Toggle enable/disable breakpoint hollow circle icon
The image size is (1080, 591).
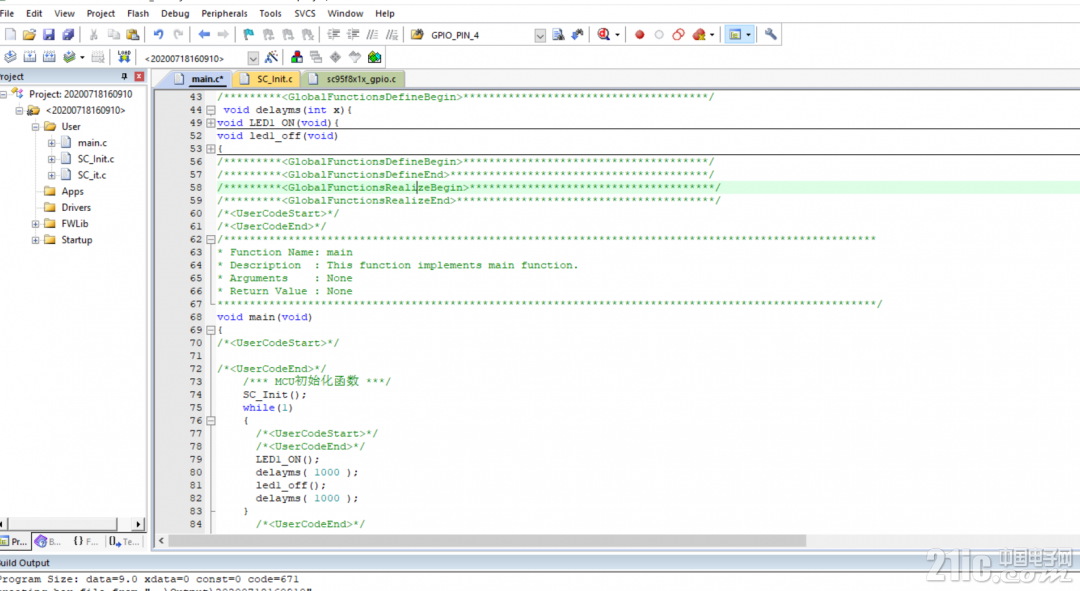(x=658, y=34)
